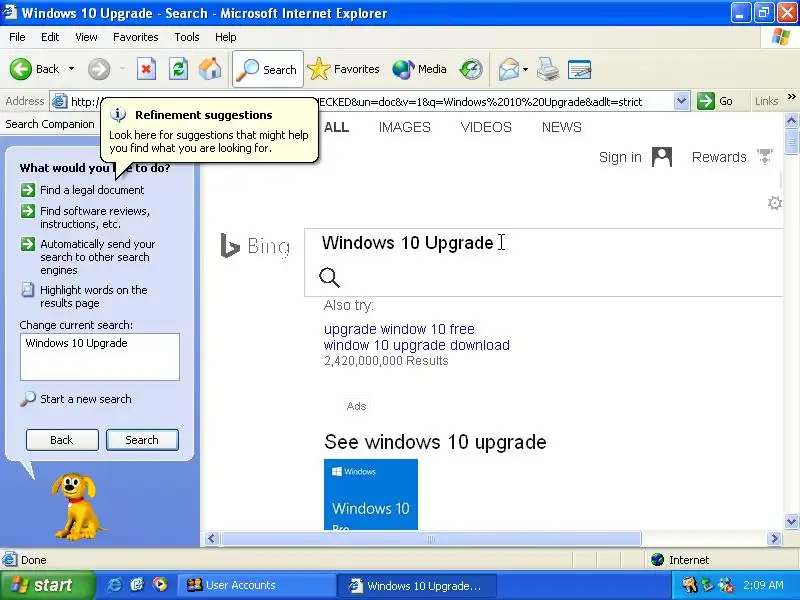This screenshot has height=600, width=800.
Task: Switch to User Accounts taskbar window
Action: pos(256,585)
